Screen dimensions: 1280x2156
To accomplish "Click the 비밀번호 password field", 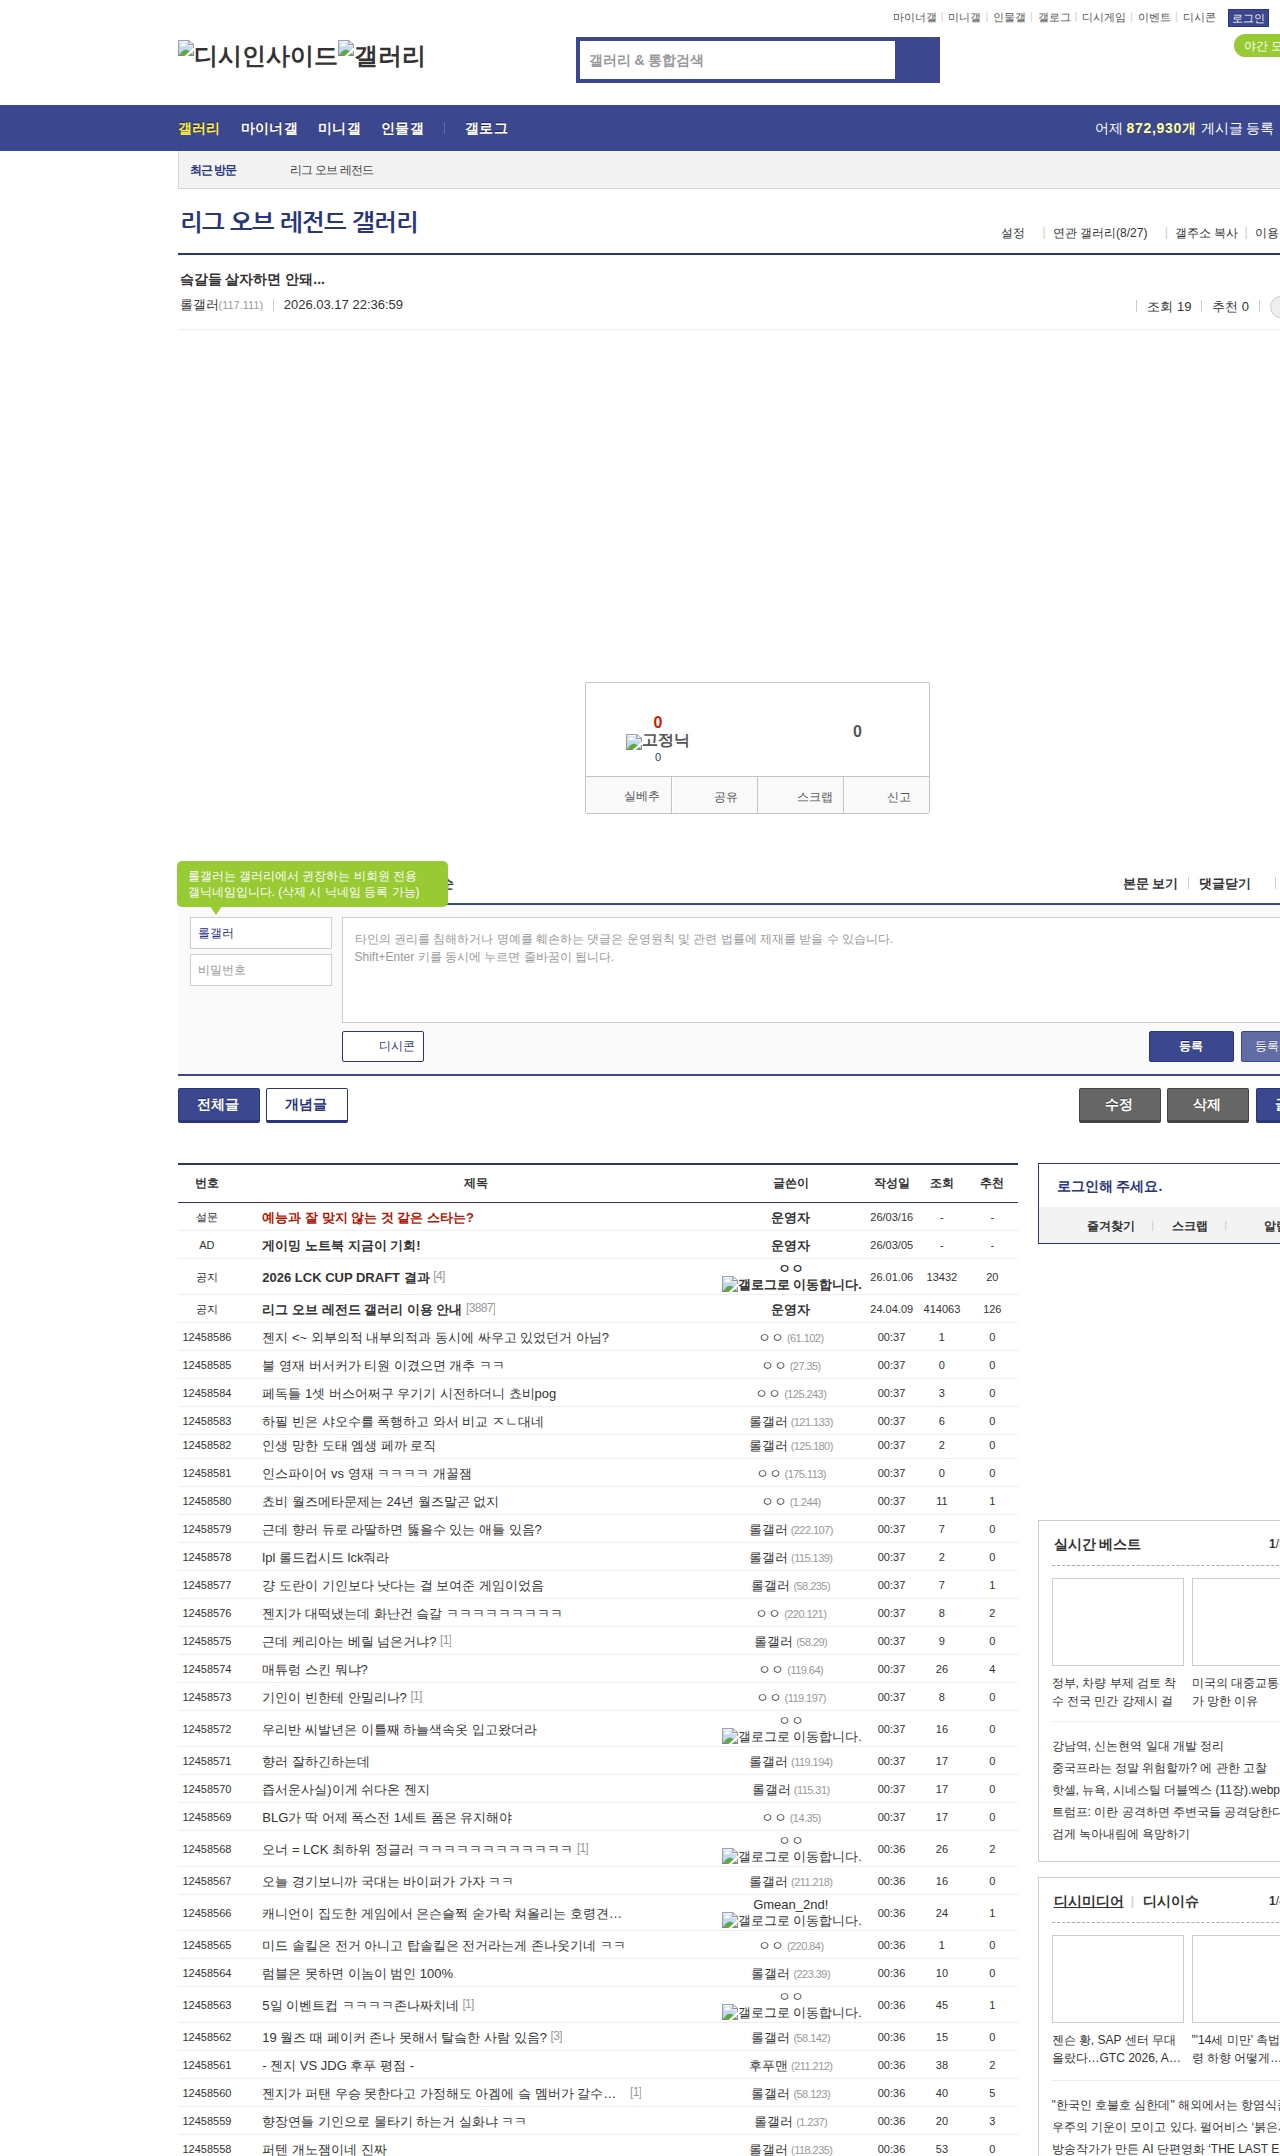I will (x=261, y=970).
